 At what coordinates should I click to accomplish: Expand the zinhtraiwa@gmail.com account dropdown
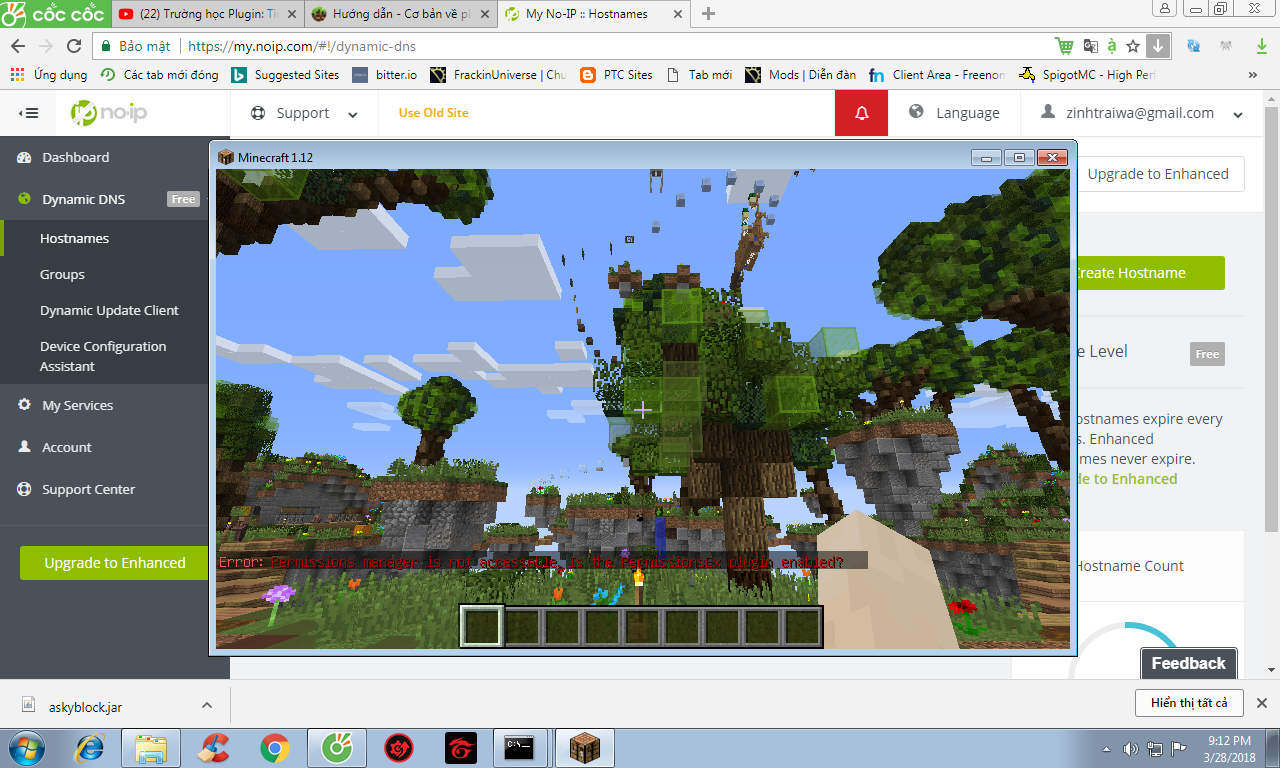pos(1141,113)
